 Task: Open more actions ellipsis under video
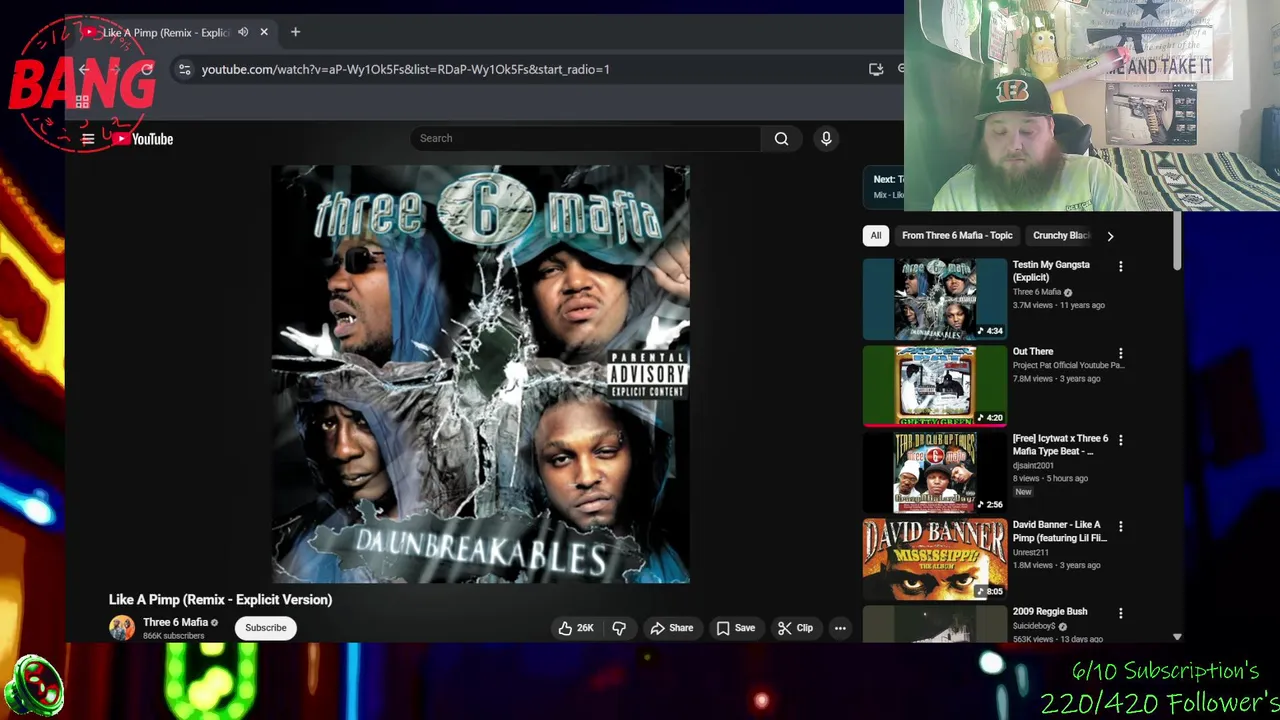pyautogui.click(x=840, y=628)
